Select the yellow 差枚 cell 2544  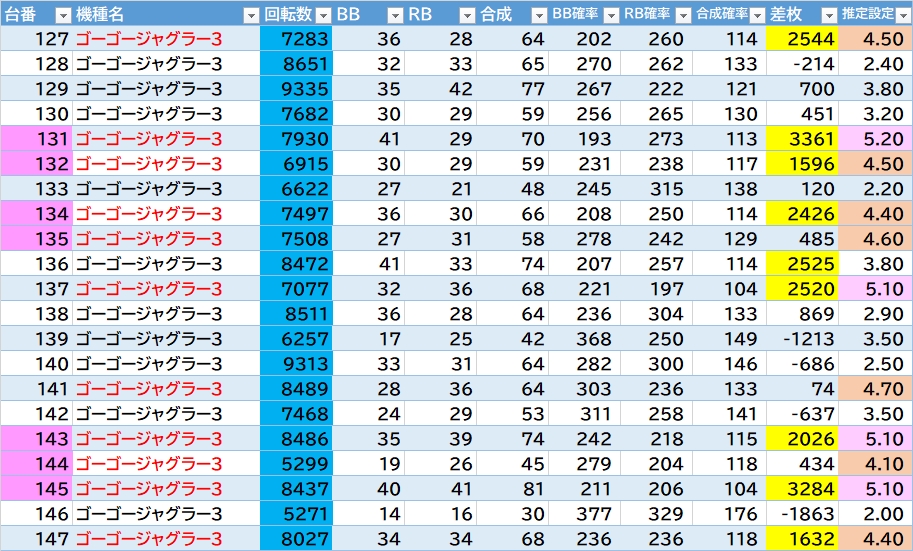pyautogui.click(x=802, y=38)
